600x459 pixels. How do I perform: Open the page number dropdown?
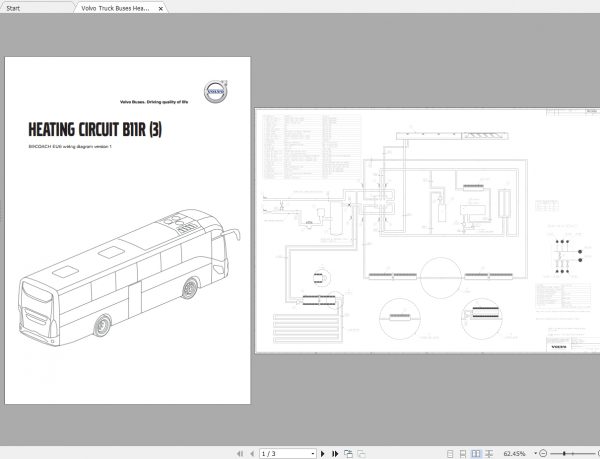(311, 453)
